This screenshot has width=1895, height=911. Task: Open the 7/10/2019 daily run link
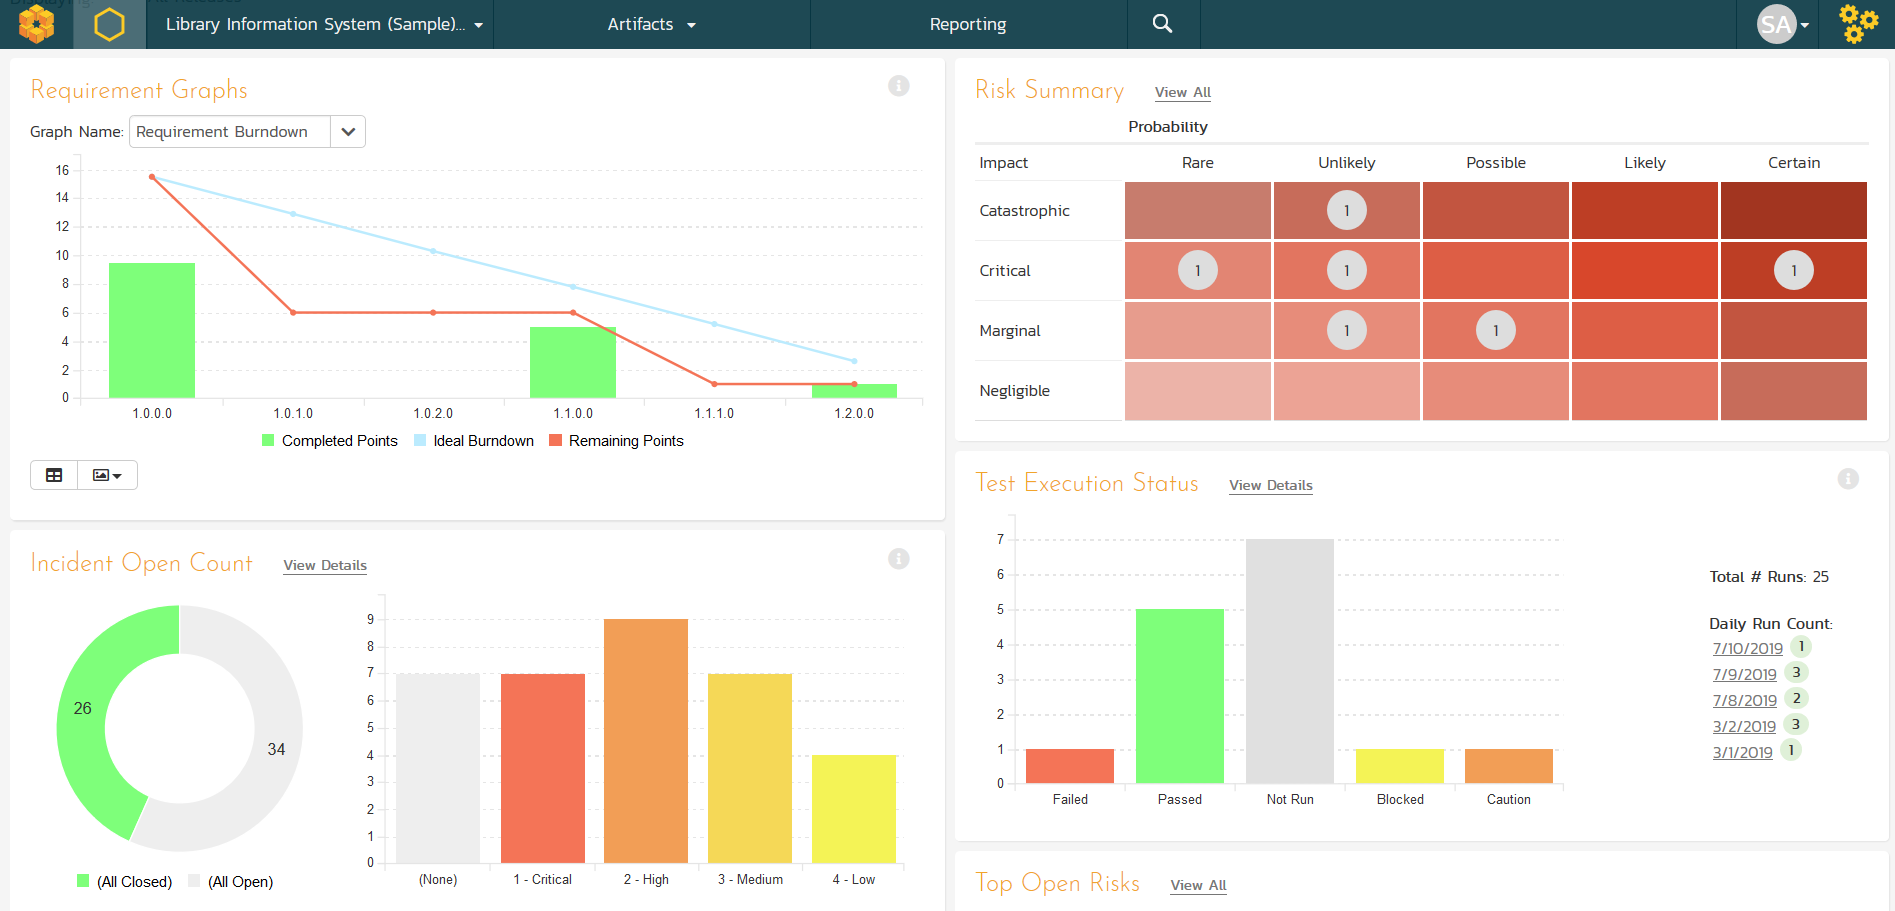1747,648
